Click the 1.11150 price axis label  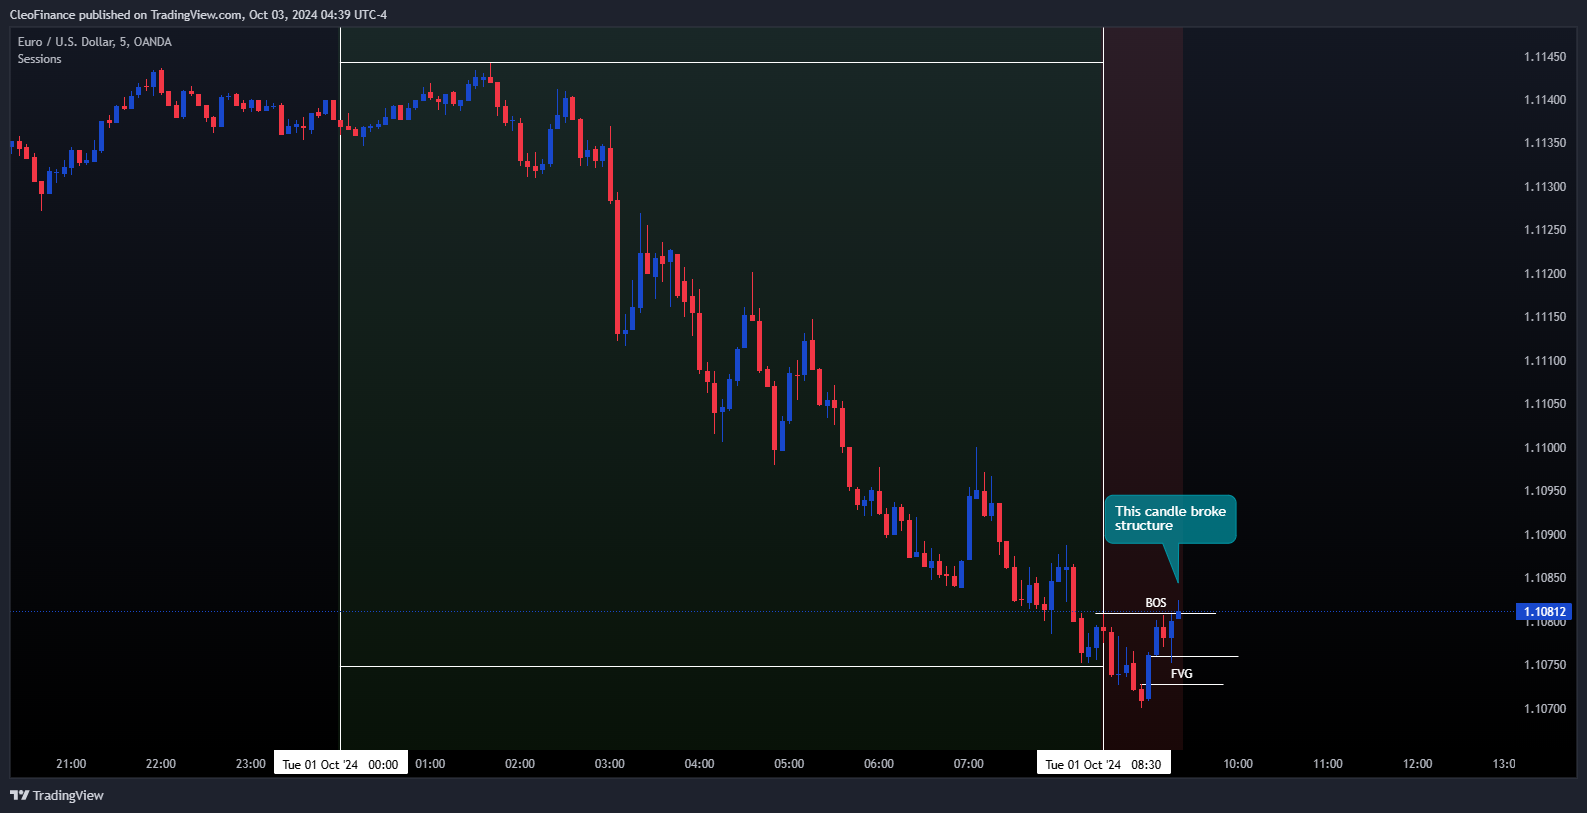1545,317
